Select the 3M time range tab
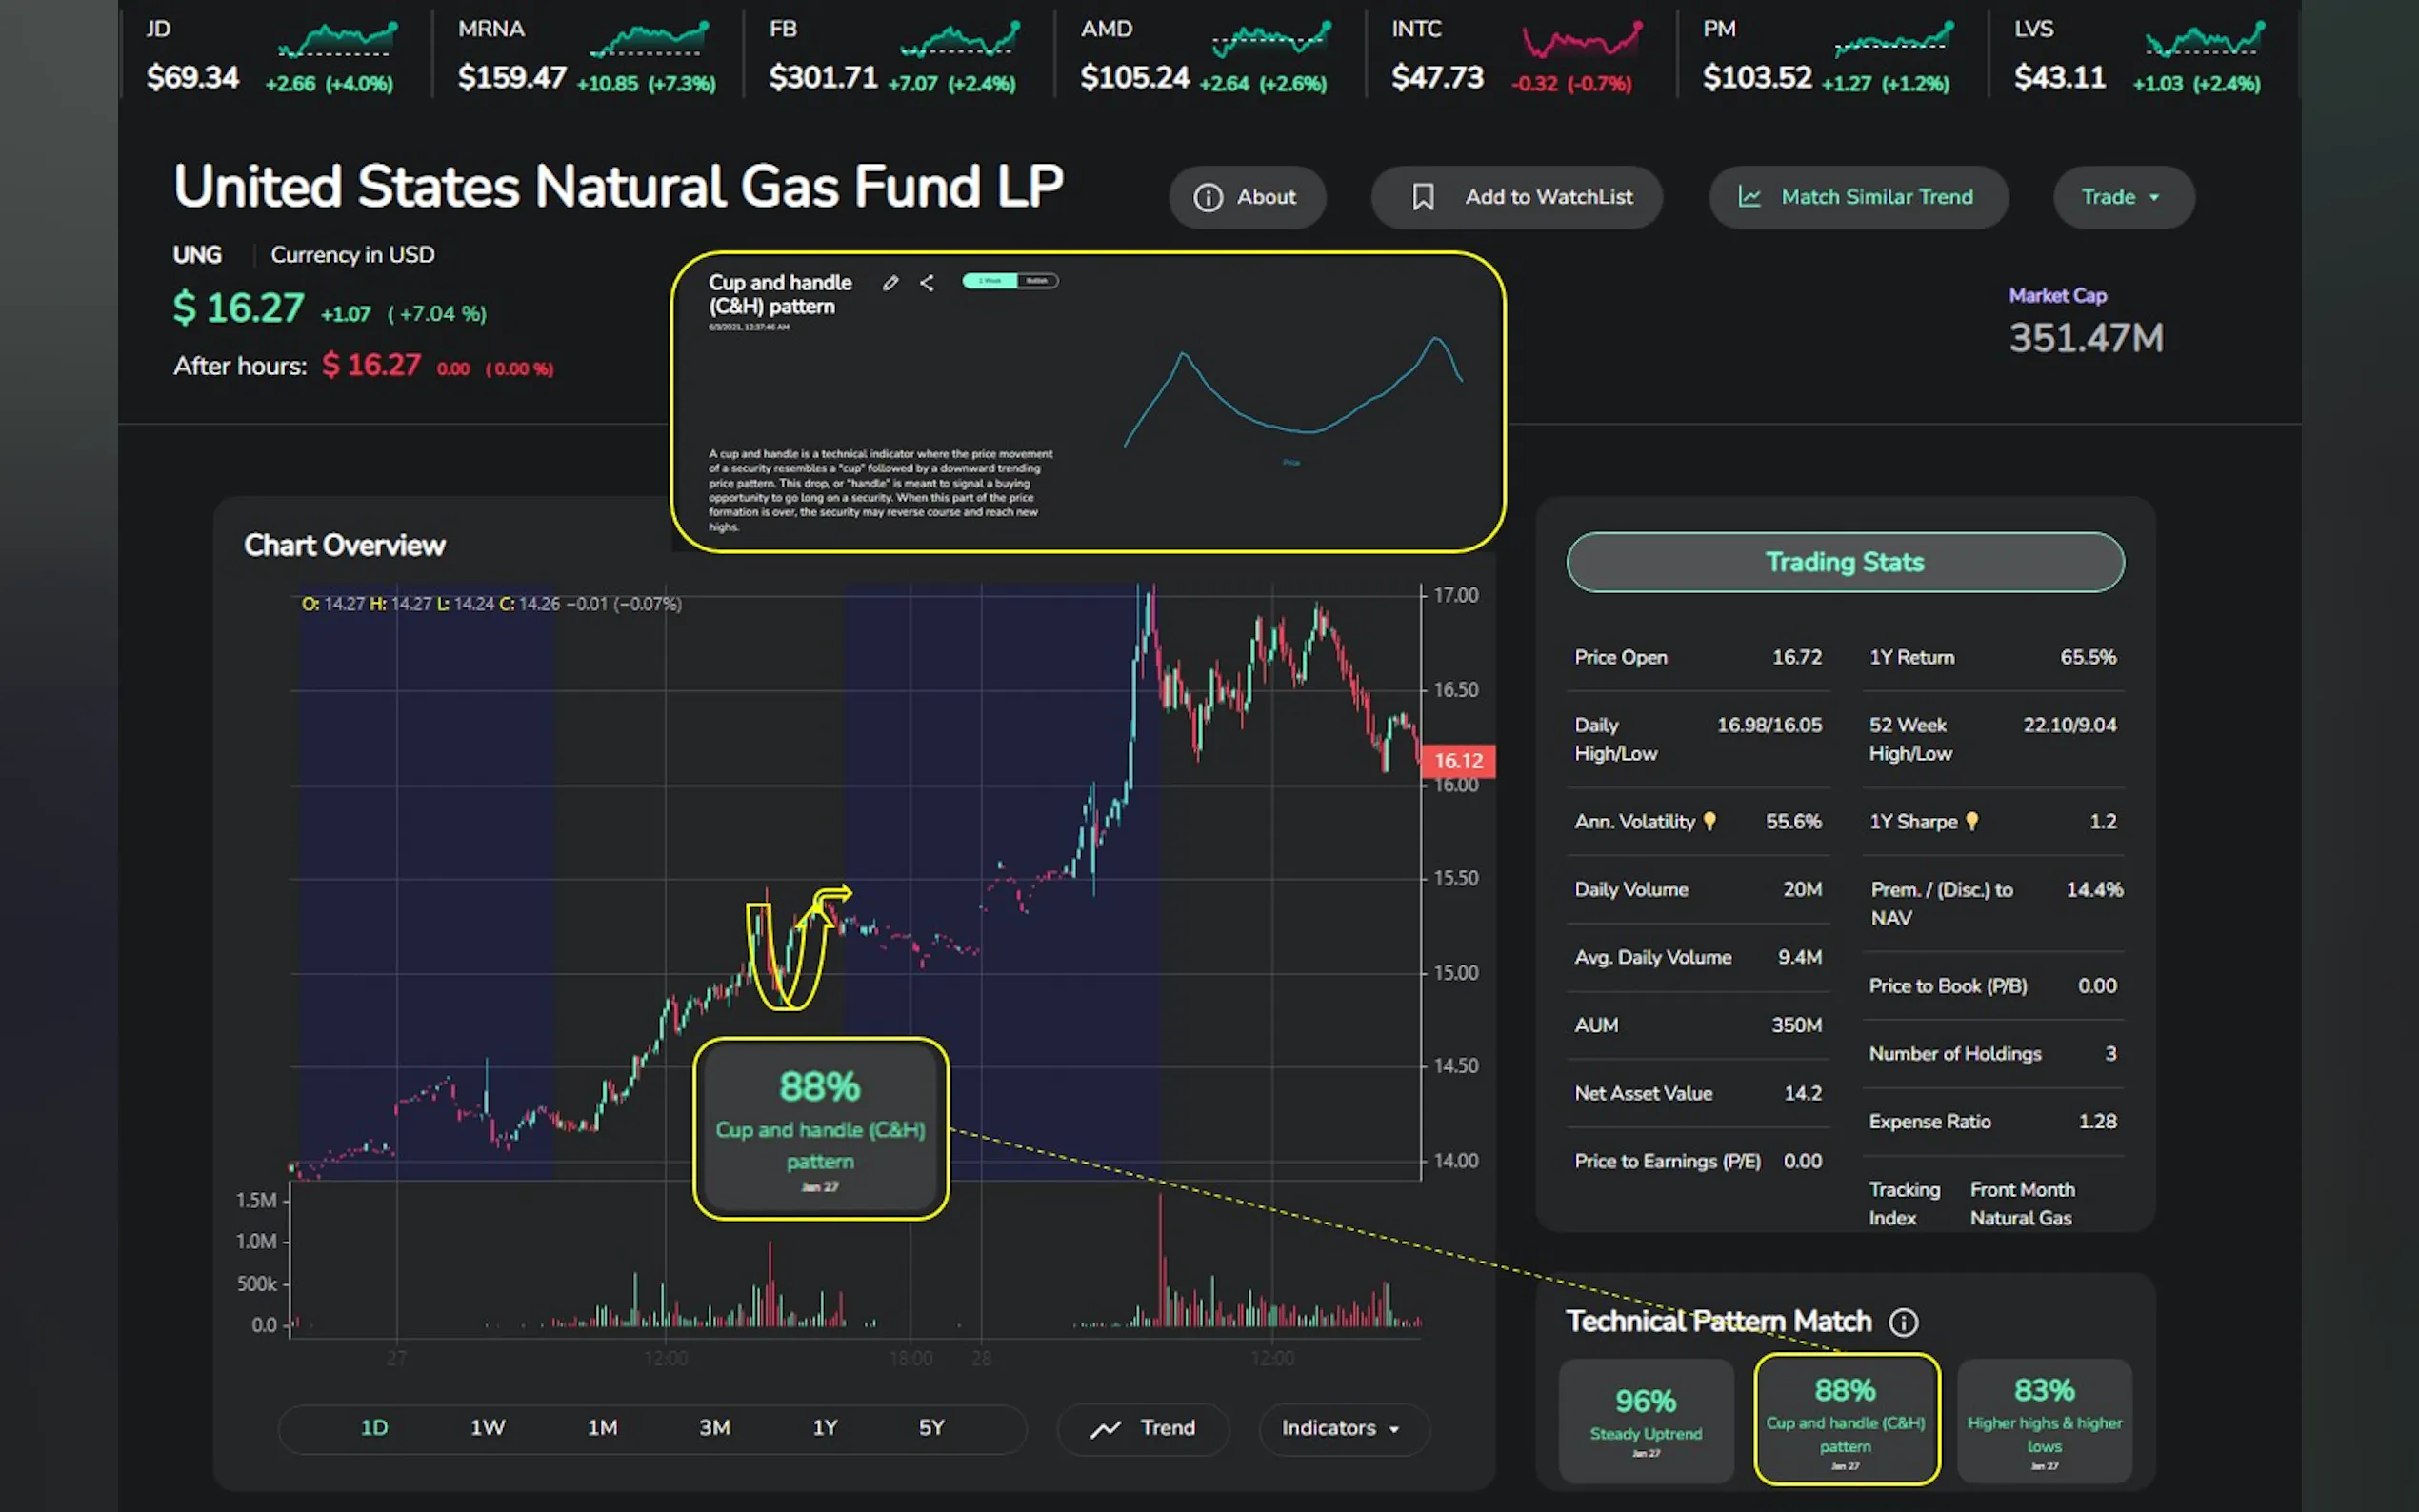This screenshot has width=2419, height=1512. (x=714, y=1428)
